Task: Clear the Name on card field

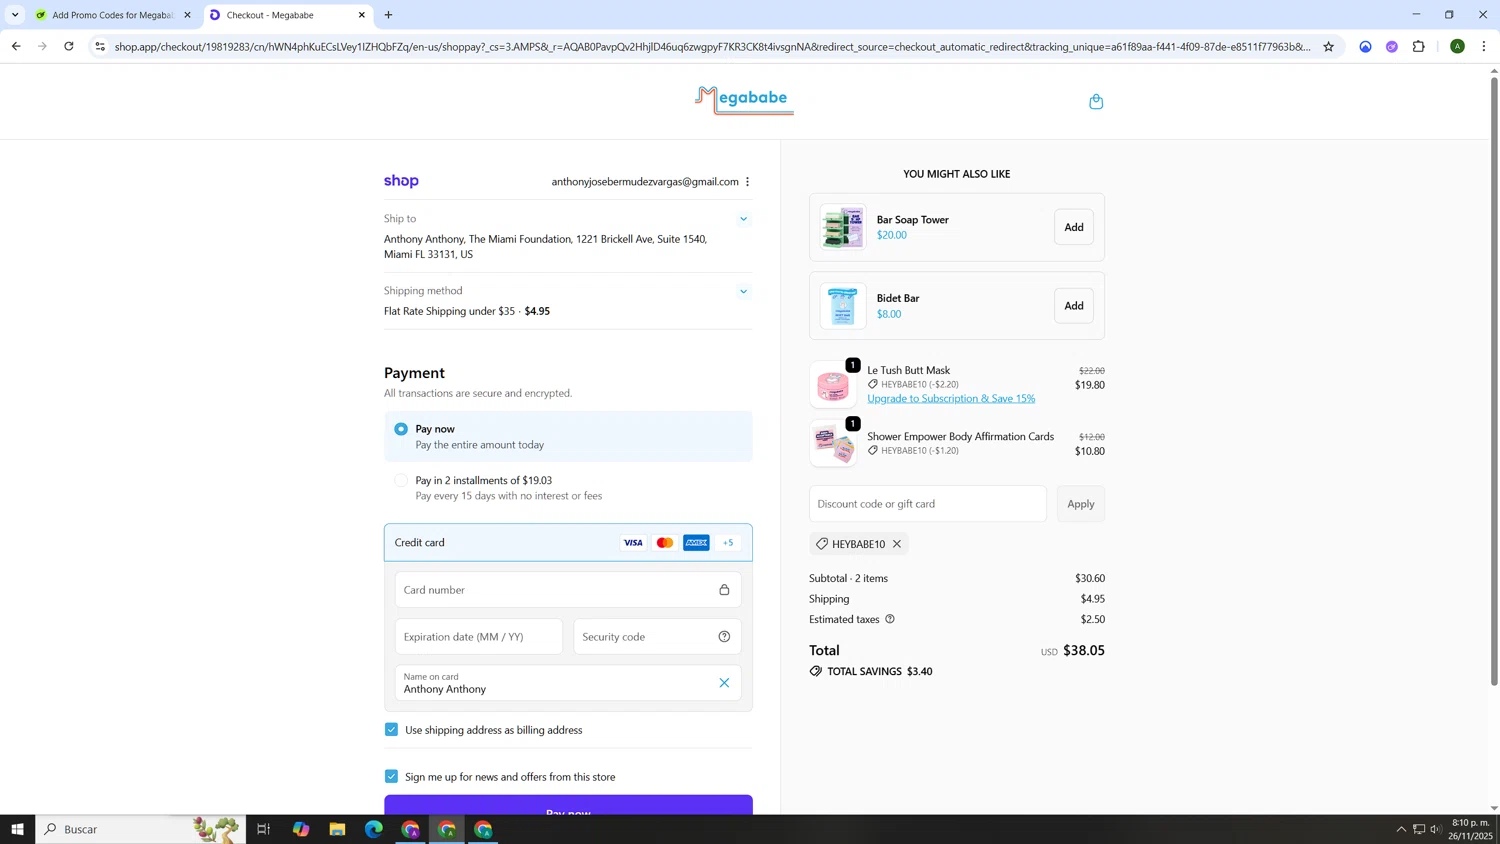Action: point(724,683)
